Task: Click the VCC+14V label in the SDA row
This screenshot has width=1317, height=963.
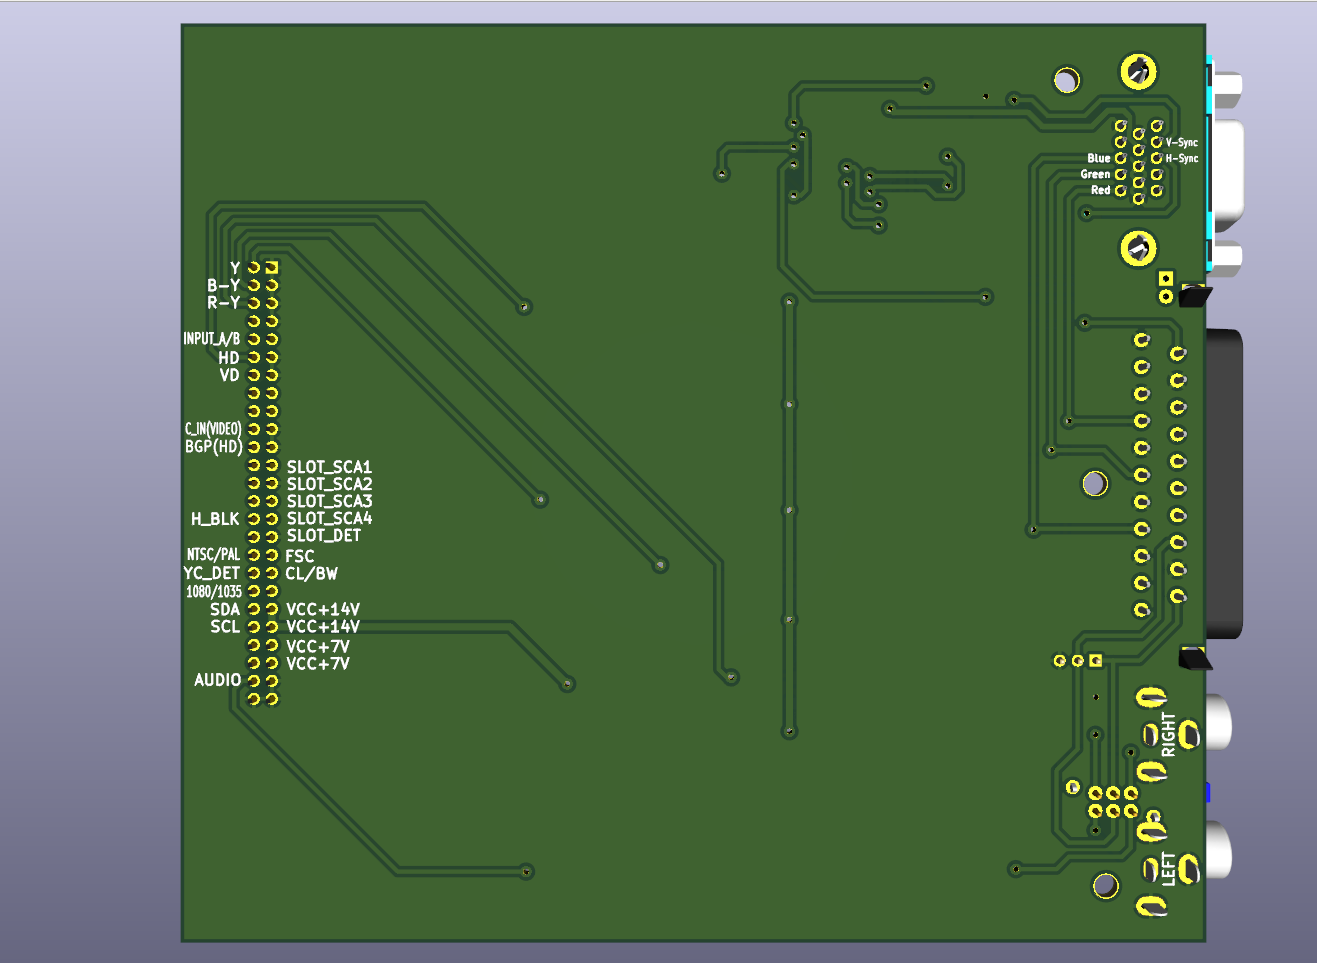Action: (x=323, y=609)
